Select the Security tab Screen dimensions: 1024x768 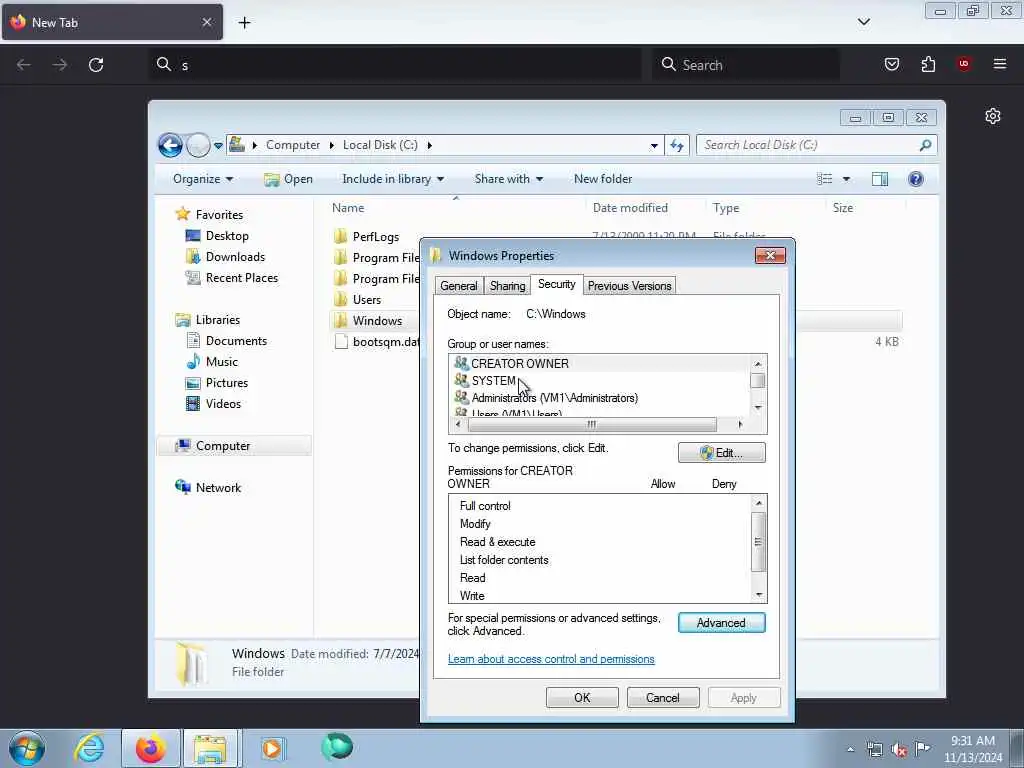pyautogui.click(x=556, y=284)
